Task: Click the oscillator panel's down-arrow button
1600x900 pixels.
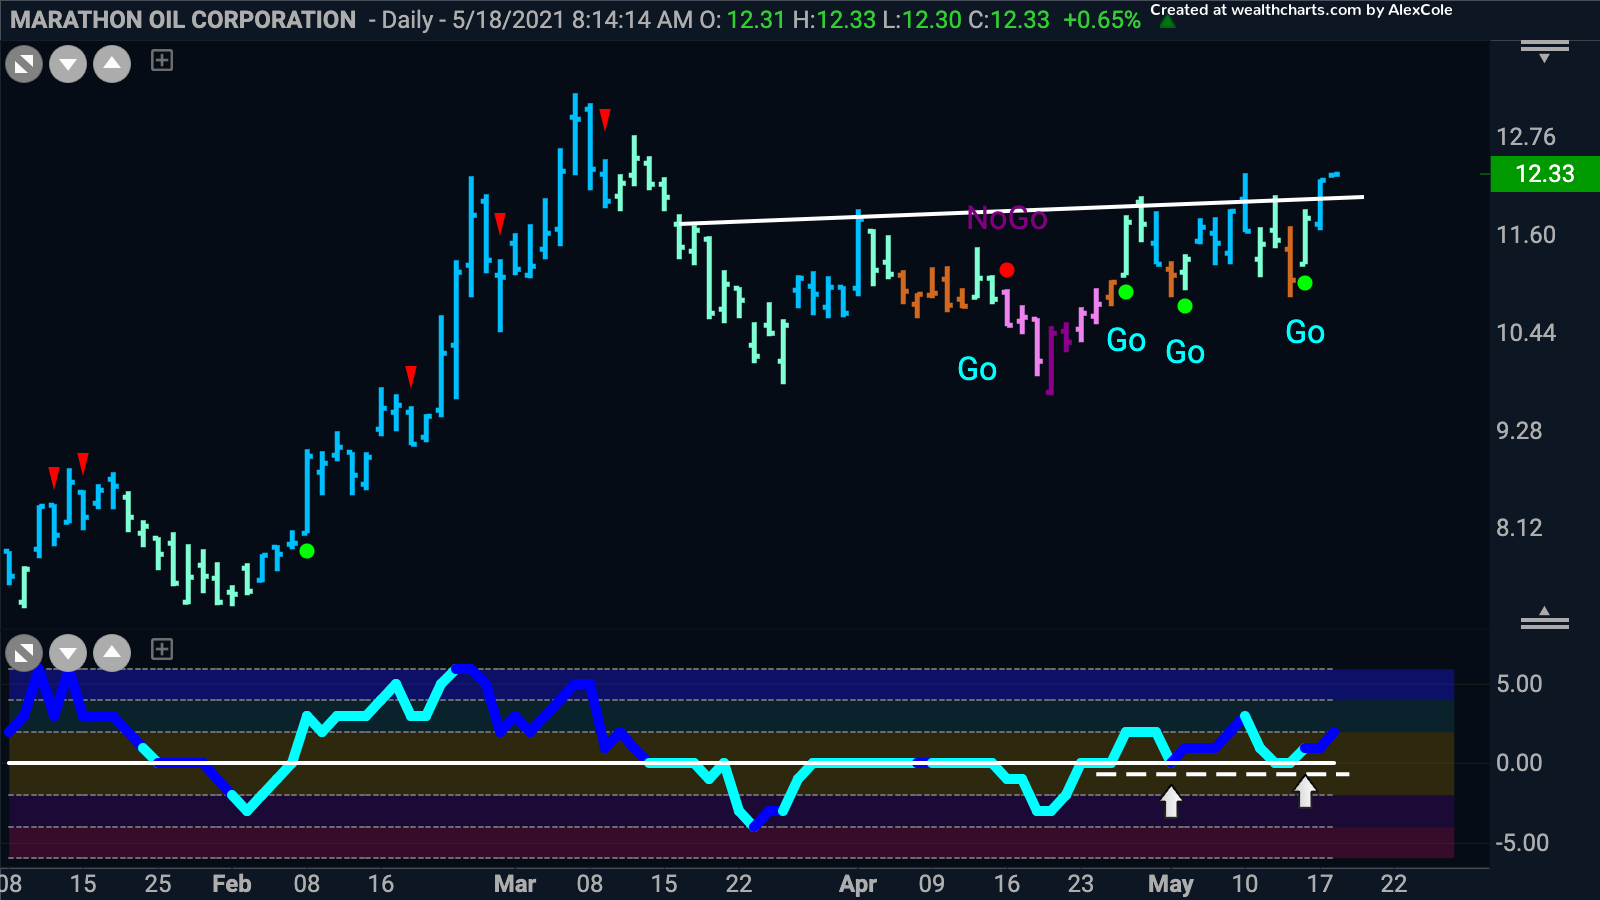Action: click(x=68, y=654)
